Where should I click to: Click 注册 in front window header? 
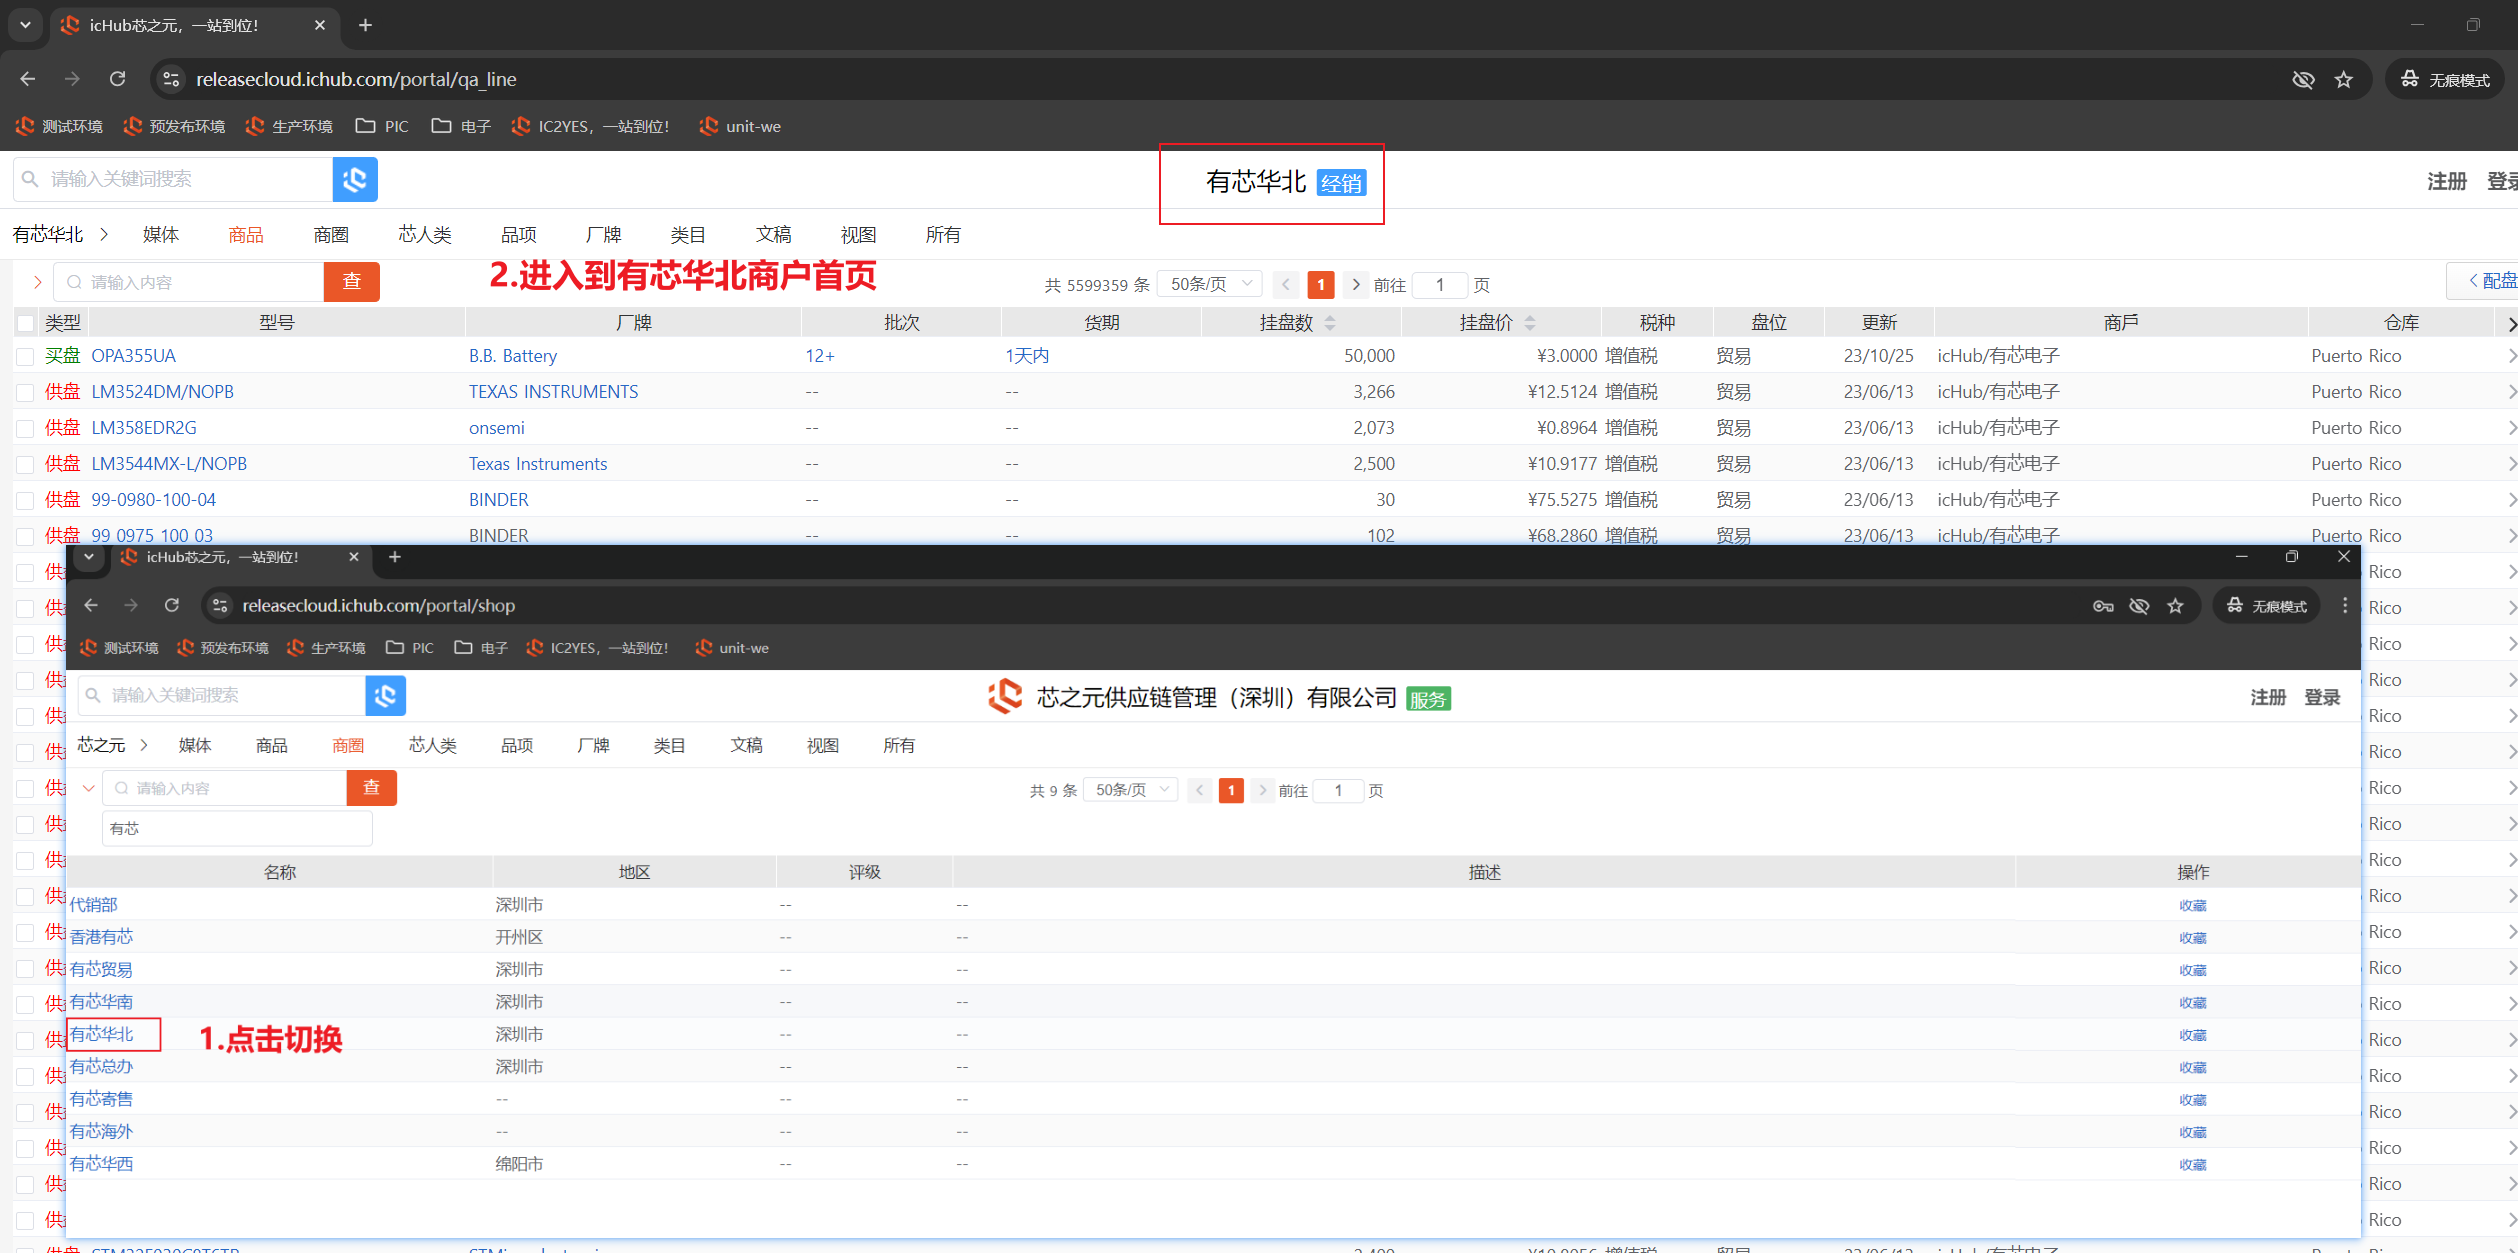click(x=2268, y=697)
